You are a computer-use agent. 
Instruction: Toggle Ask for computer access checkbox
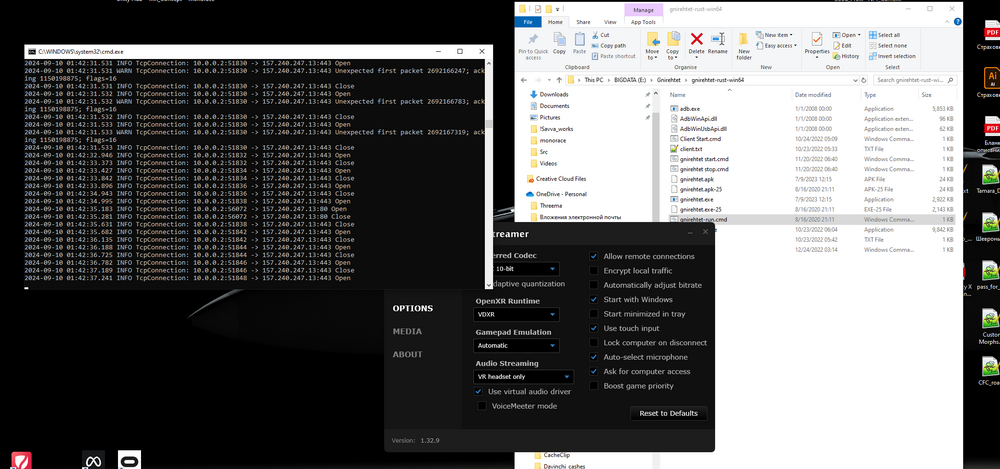tap(594, 371)
